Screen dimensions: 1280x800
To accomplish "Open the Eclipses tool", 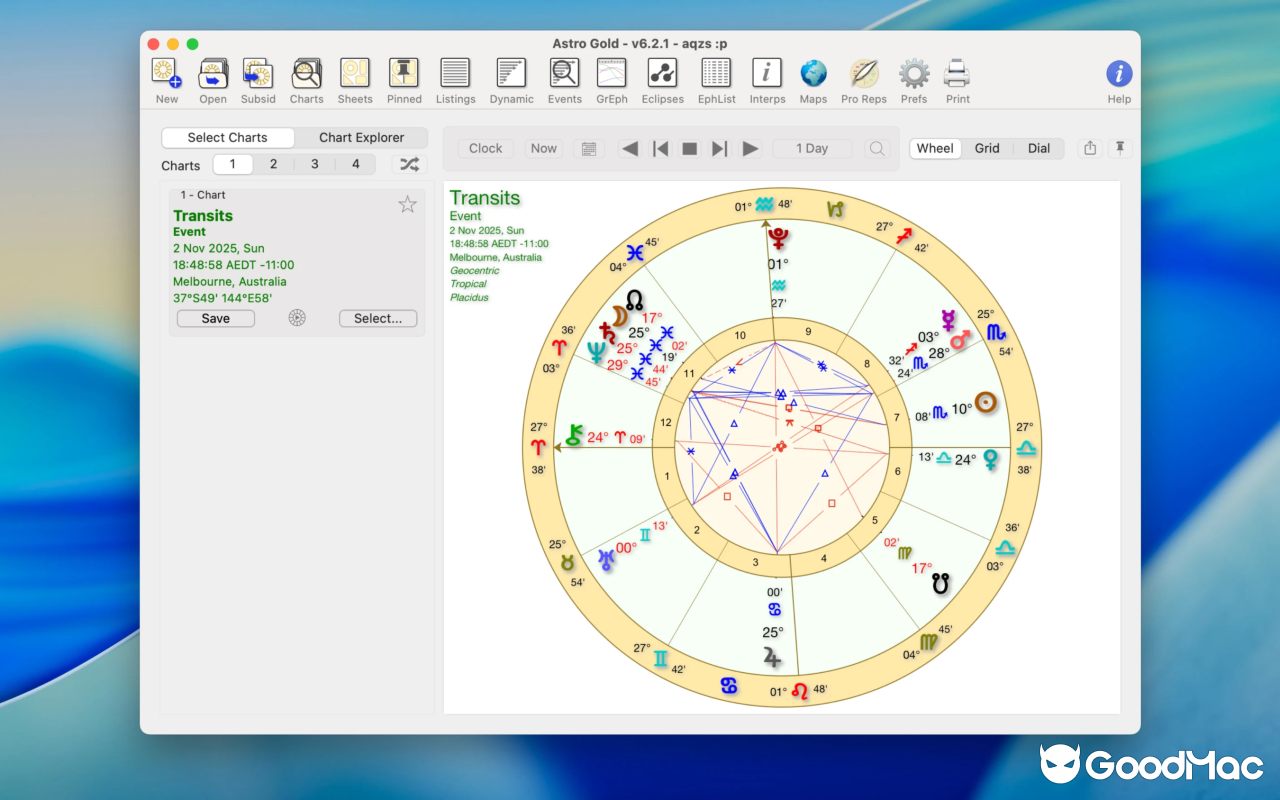I will [x=663, y=80].
